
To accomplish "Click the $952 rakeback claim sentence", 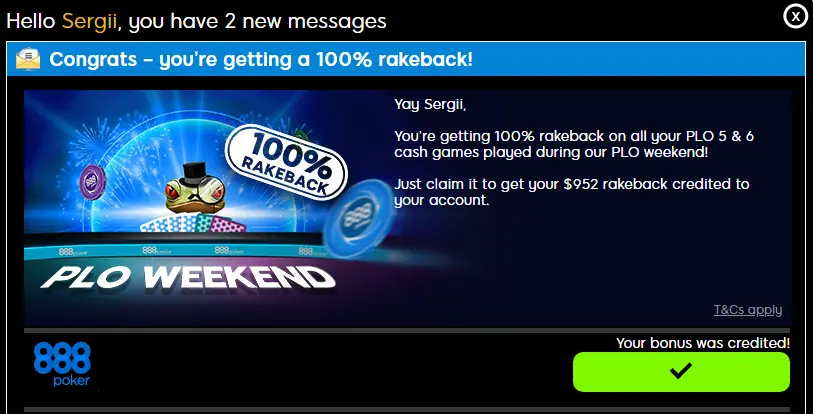I will point(572,192).
